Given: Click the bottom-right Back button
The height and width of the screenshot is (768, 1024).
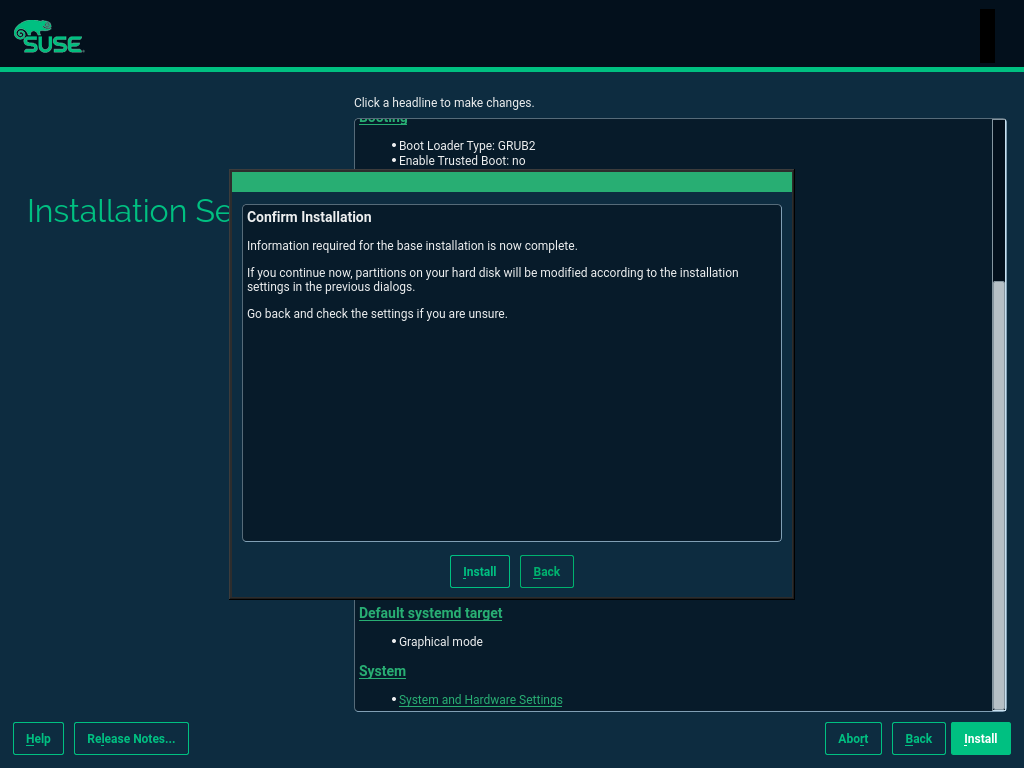Looking at the screenshot, I should (918, 739).
